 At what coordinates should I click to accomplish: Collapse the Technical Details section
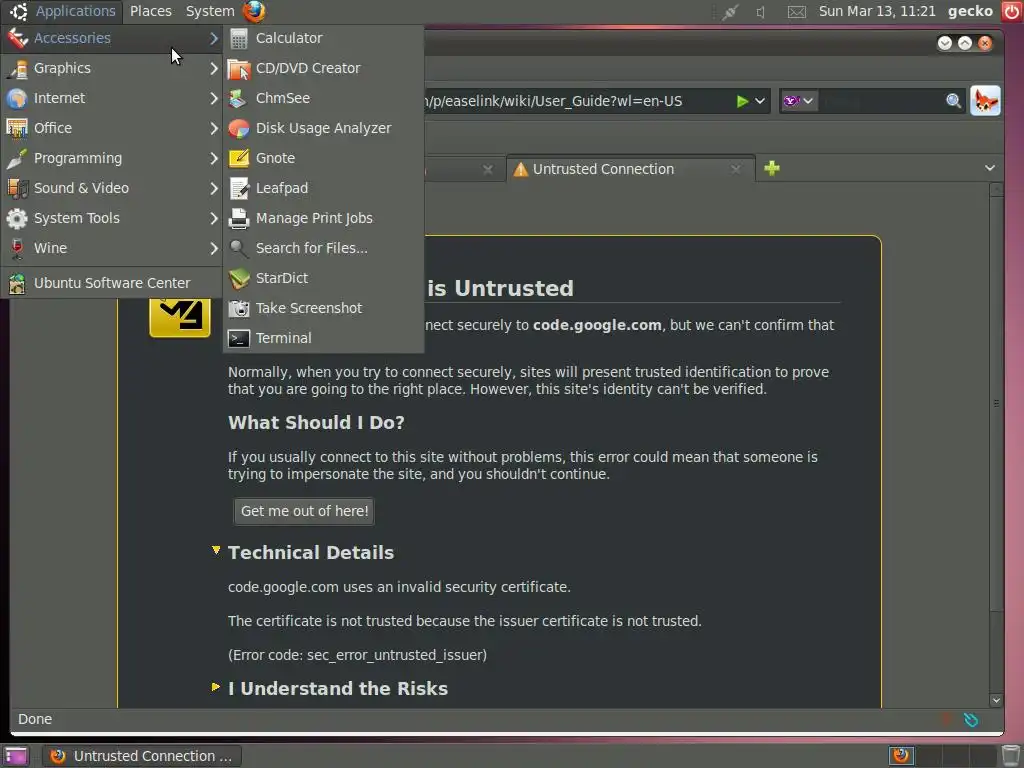[x=216, y=551]
